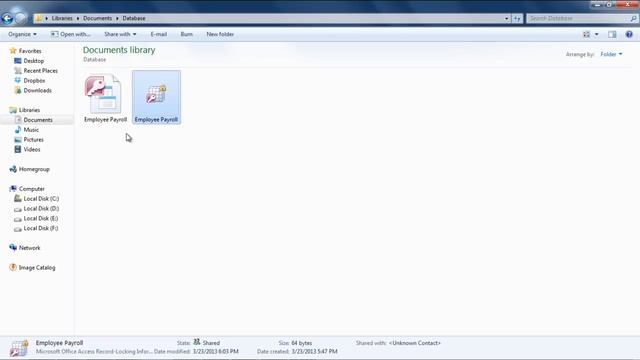Open the Organize dropdown menu
The height and width of the screenshot is (360, 640).
click(x=22, y=34)
